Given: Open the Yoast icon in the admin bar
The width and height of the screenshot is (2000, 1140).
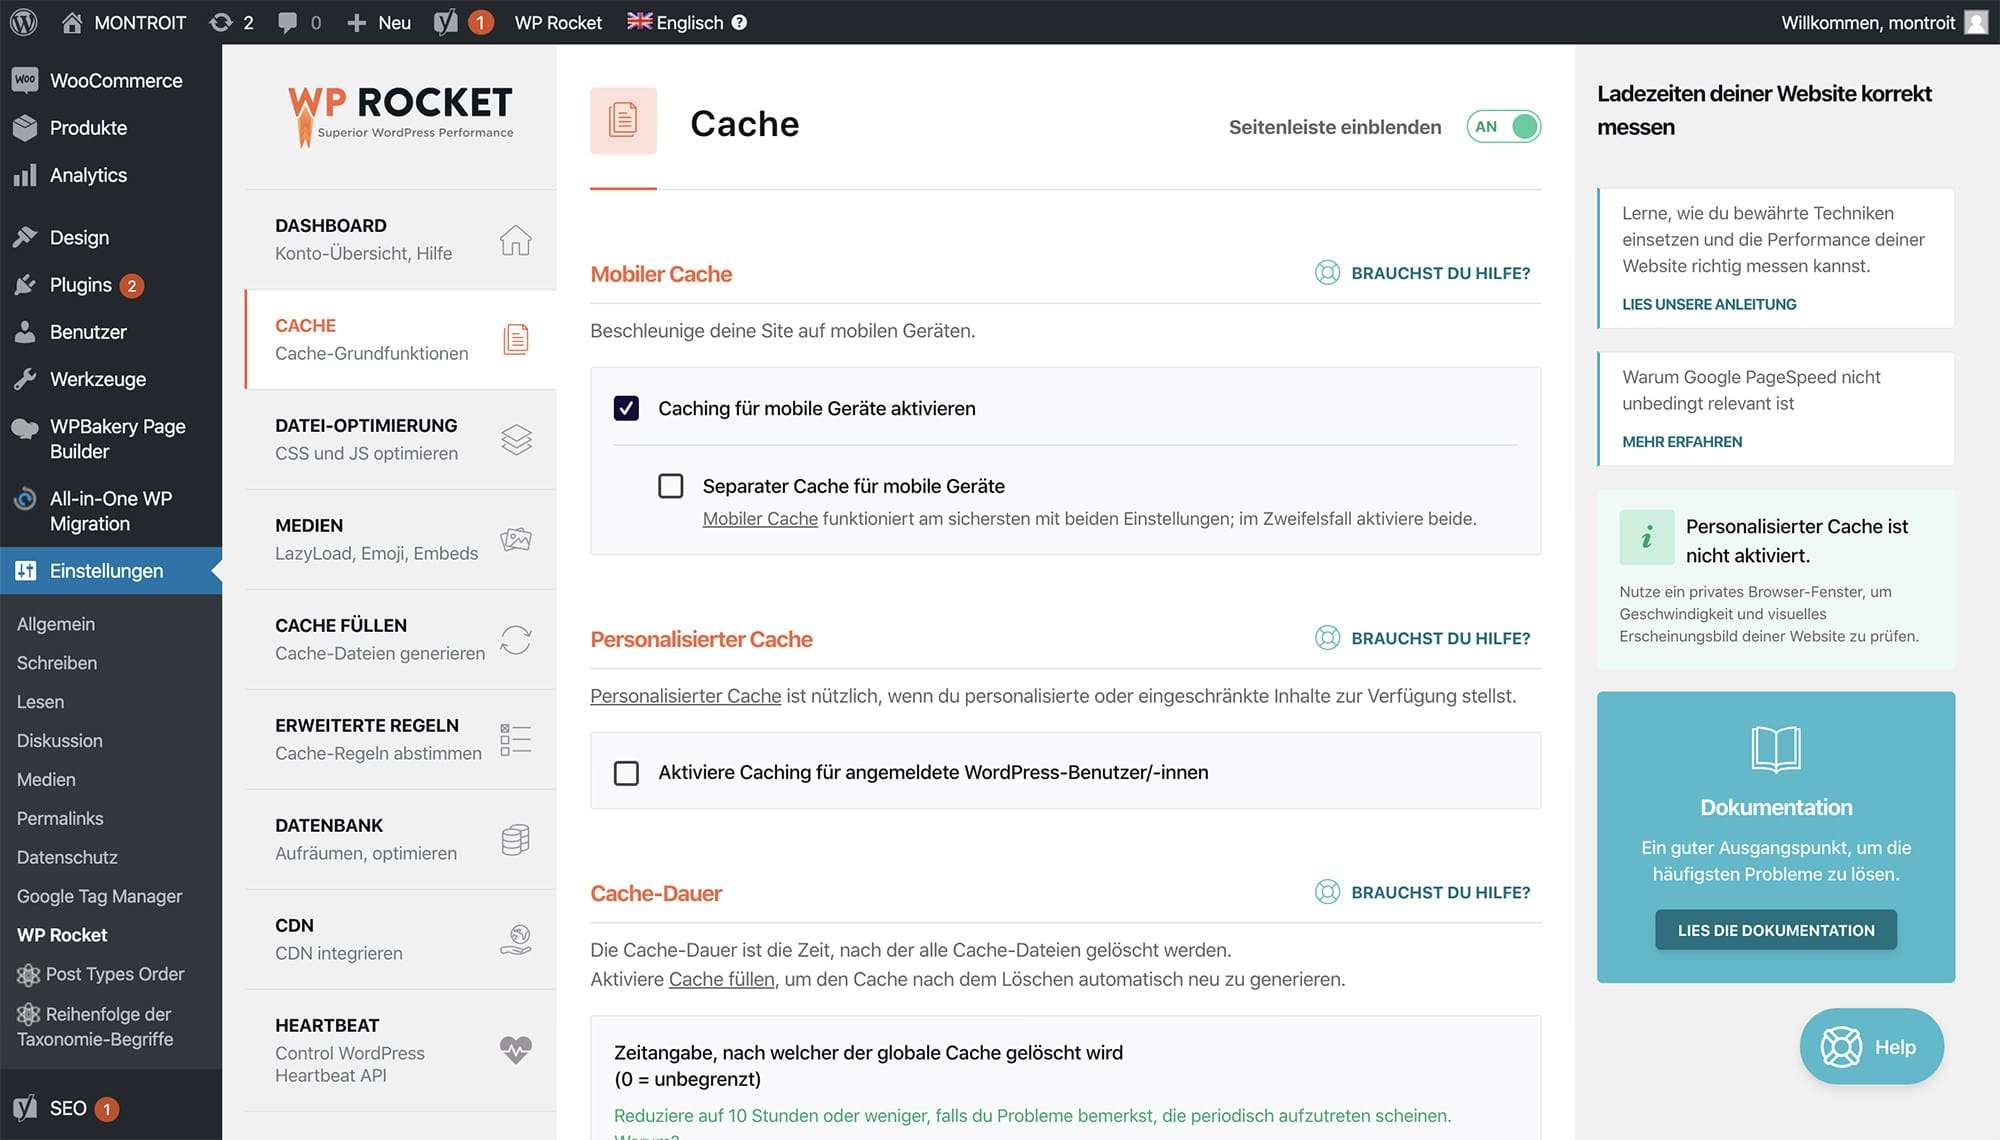Looking at the screenshot, I should coord(446,22).
